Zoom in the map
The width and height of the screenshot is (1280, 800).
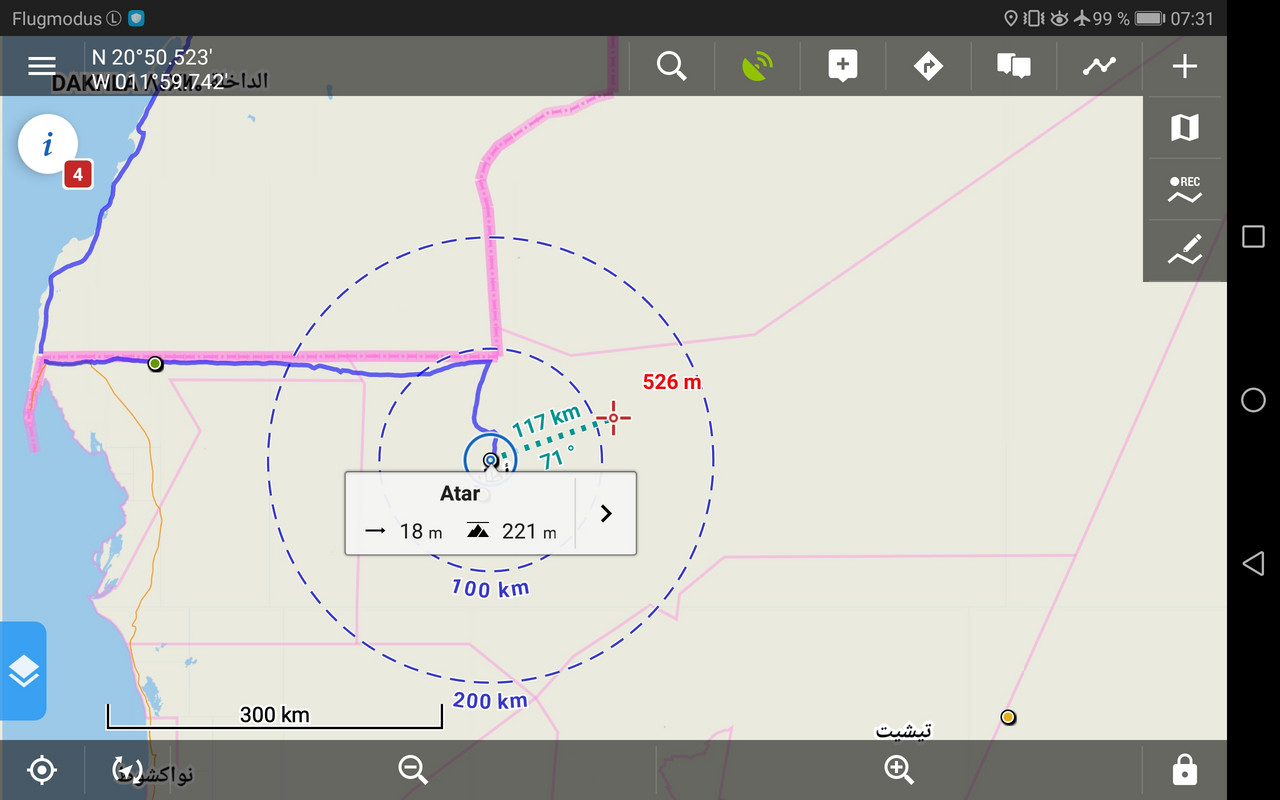899,770
